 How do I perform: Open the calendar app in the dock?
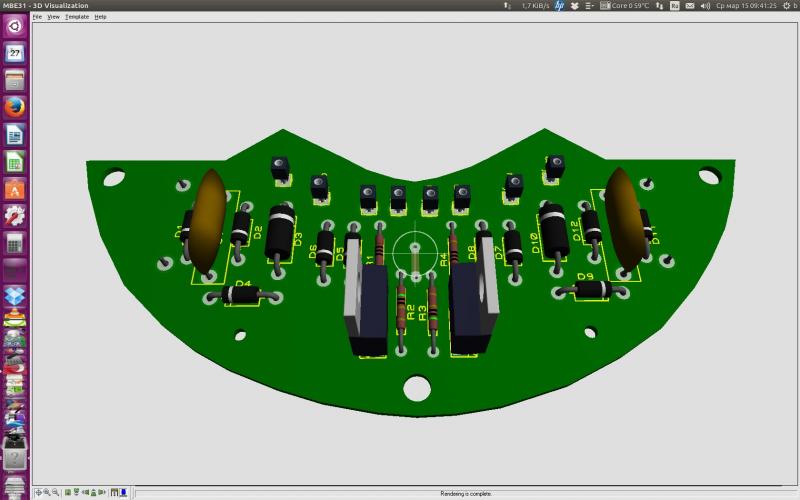coord(15,53)
